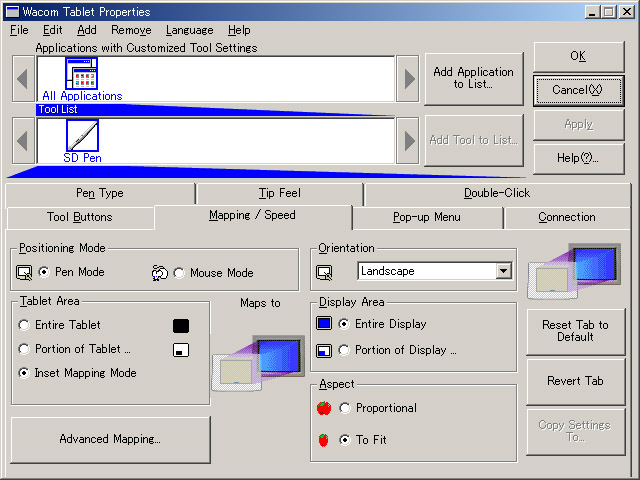Viewport: 640px width, 480px height.
Task: Open the Edit menu
Action: point(52,30)
